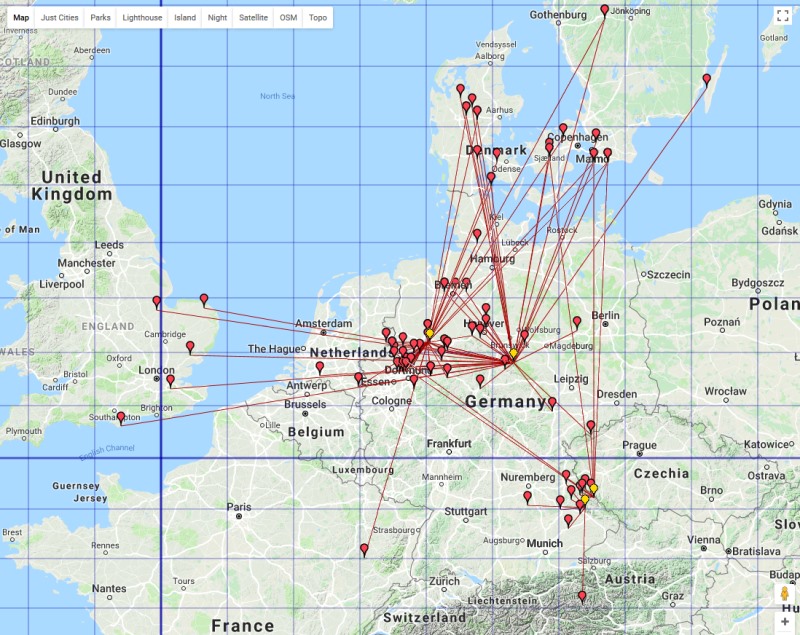
Task: Click the red marker near Leipzig
Action: point(552,402)
